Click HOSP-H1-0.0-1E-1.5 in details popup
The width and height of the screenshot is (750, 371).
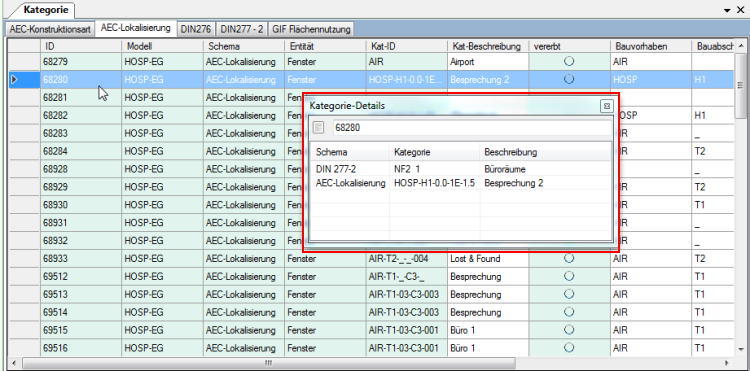[434, 183]
